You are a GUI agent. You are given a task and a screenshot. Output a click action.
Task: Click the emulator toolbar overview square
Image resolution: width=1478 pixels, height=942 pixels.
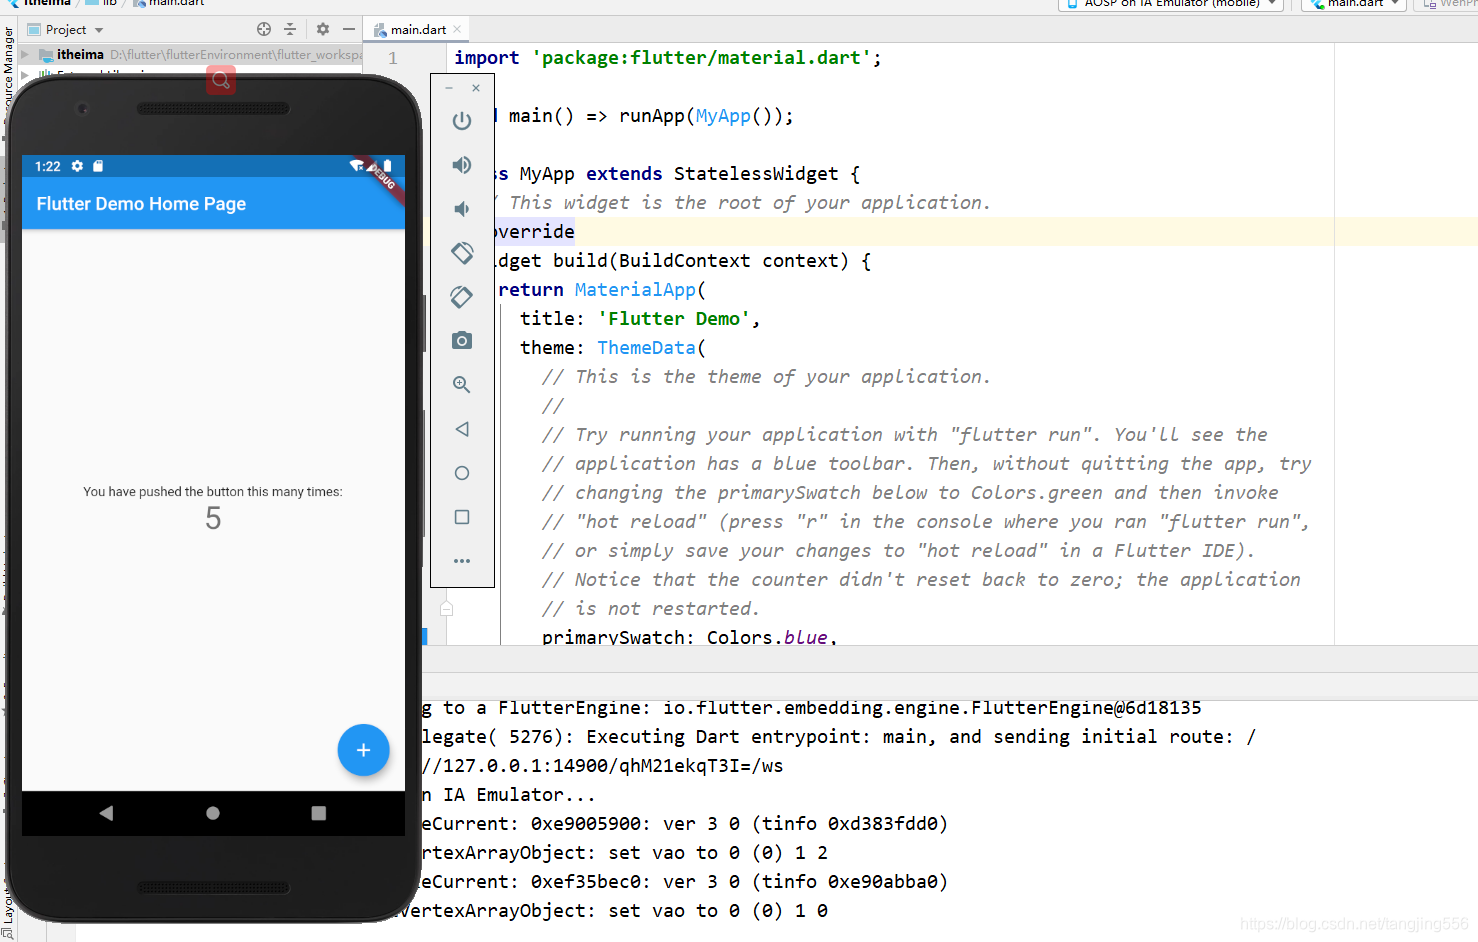[x=462, y=517]
